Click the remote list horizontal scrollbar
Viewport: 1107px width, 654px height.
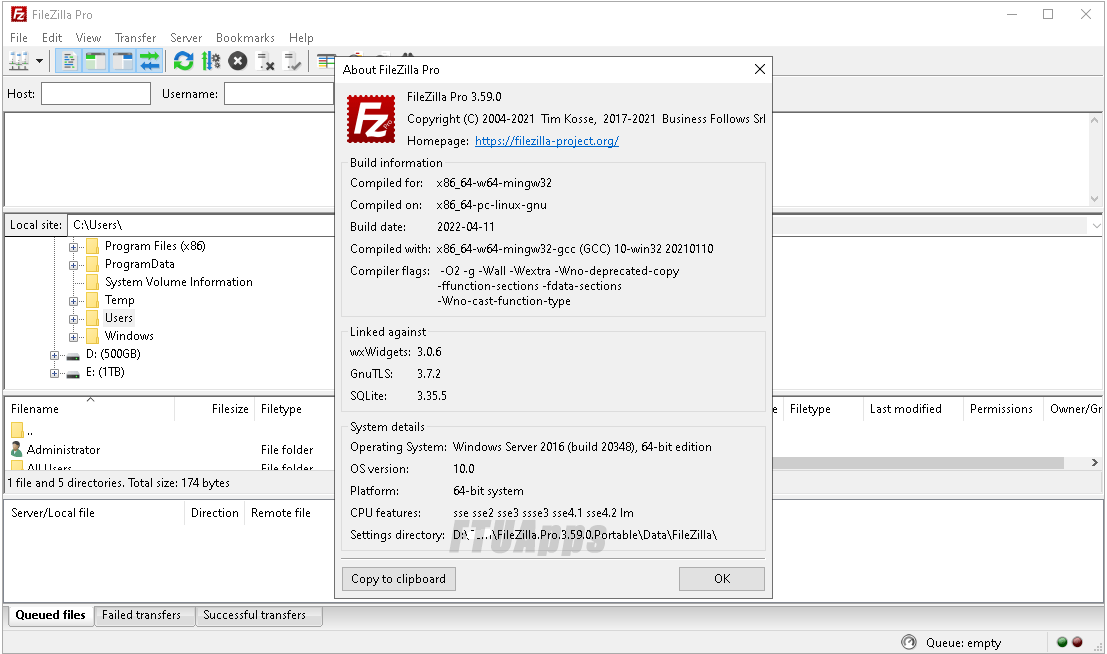click(918, 463)
